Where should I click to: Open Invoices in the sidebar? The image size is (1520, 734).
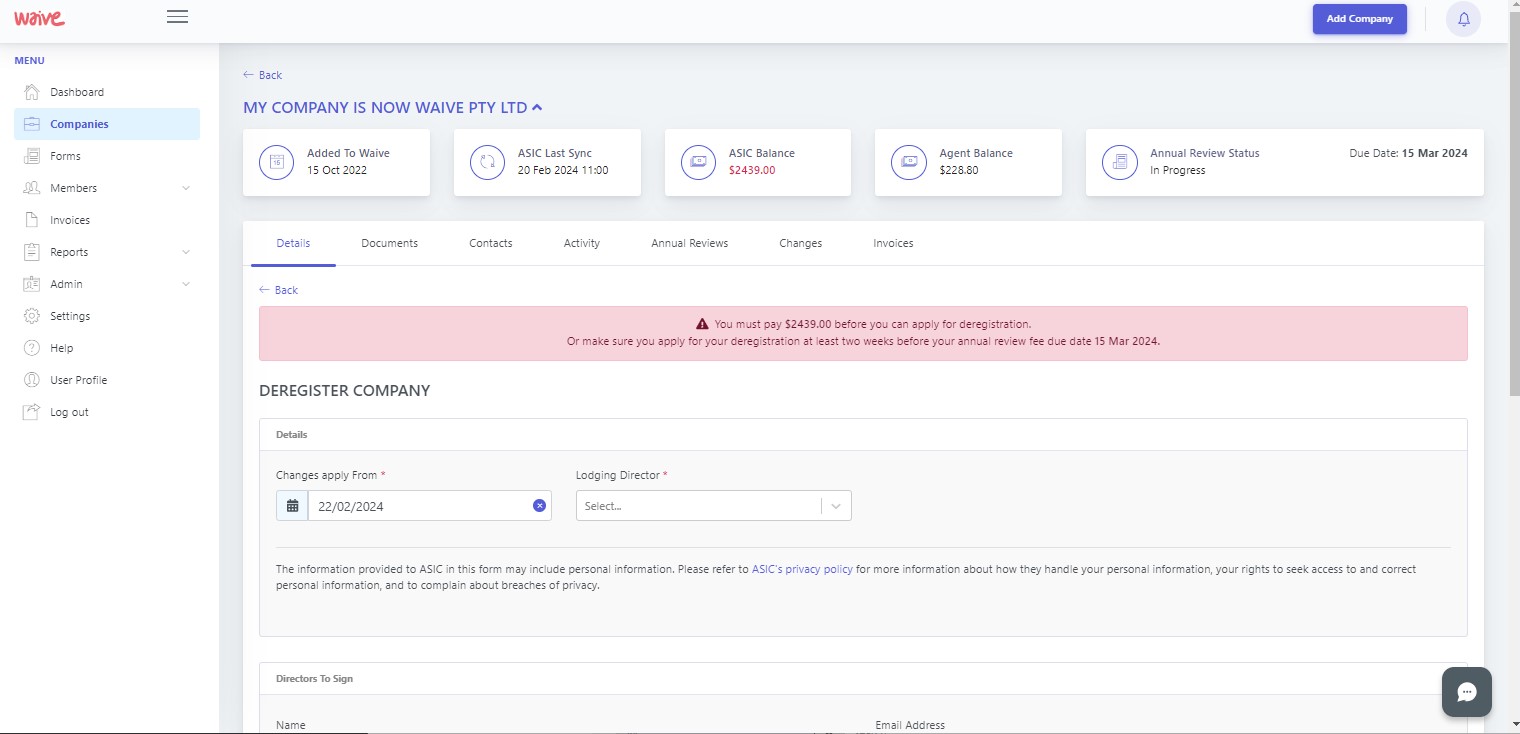(107, 220)
